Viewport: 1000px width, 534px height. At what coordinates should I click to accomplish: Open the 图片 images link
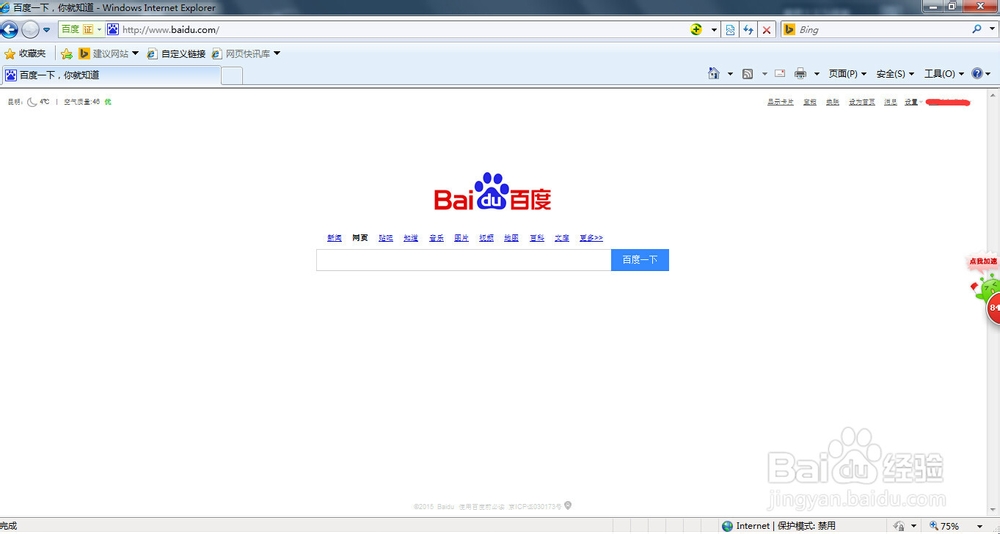tap(461, 238)
